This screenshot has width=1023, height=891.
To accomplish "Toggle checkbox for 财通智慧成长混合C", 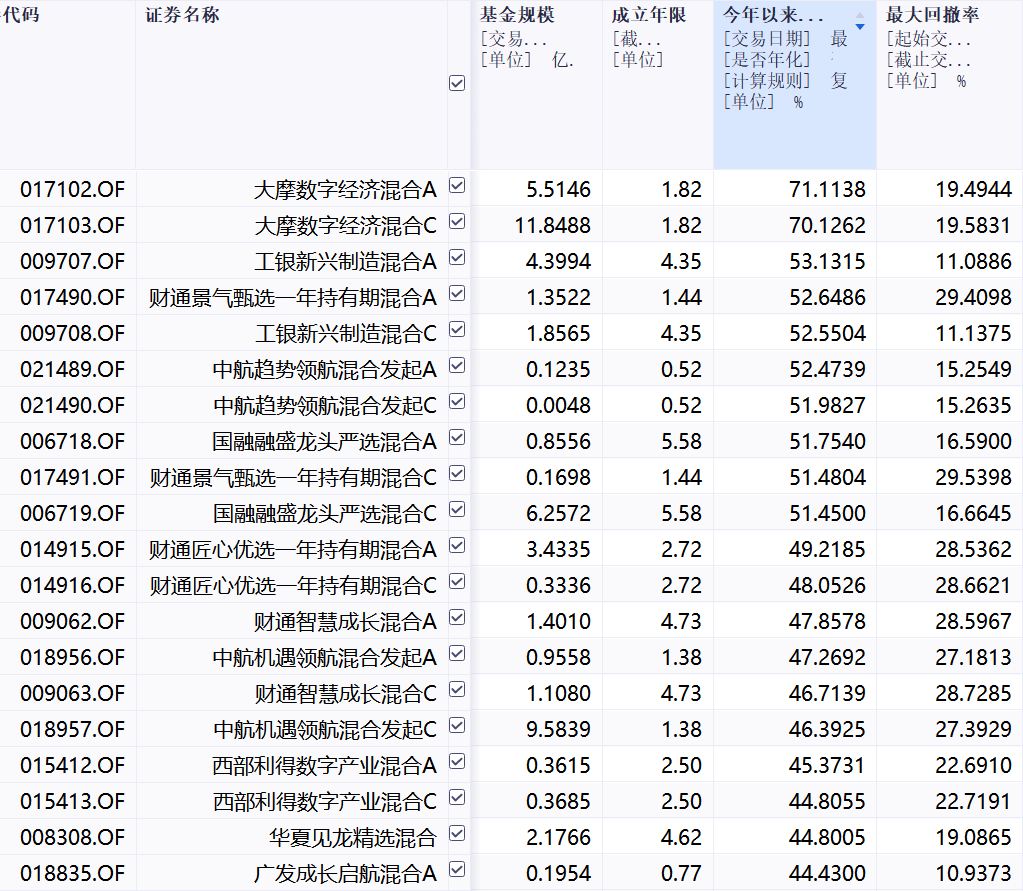I will pyautogui.click(x=457, y=689).
